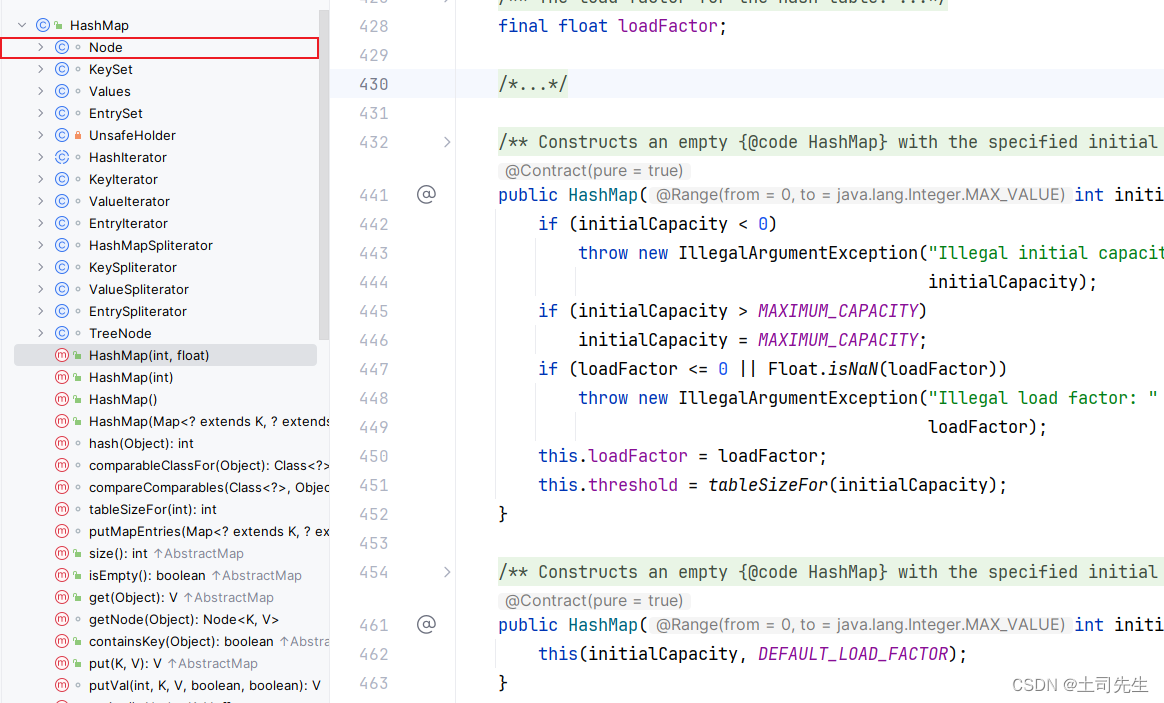Click the method icon beside getNode(Object)
The height and width of the screenshot is (703, 1164).
pyautogui.click(x=62, y=619)
